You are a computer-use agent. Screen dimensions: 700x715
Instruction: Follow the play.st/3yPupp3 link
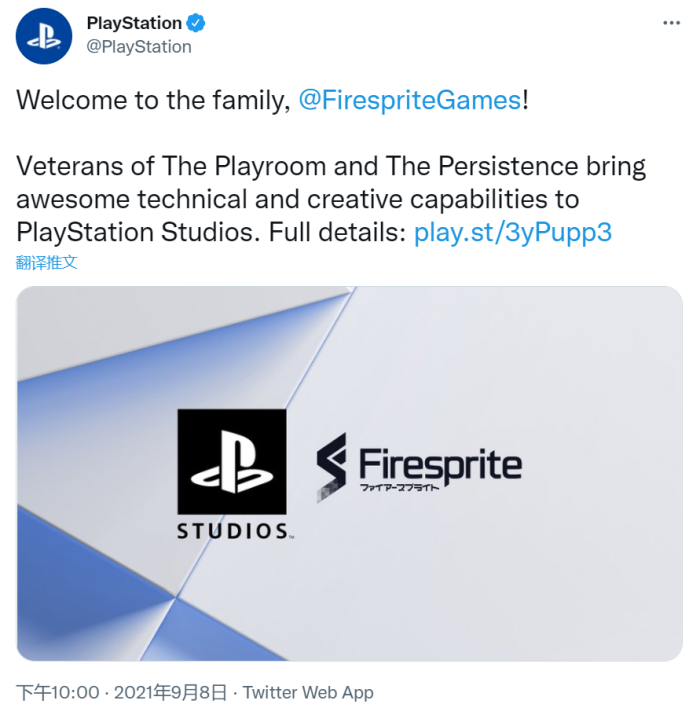coord(513,232)
